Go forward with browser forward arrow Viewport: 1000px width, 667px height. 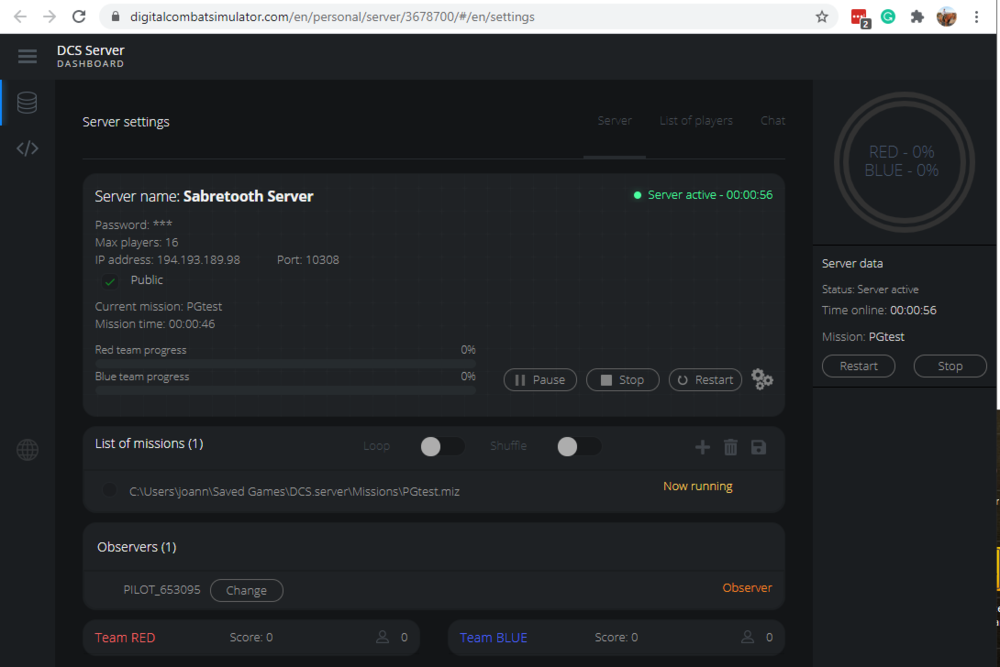click(x=49, y=17)
